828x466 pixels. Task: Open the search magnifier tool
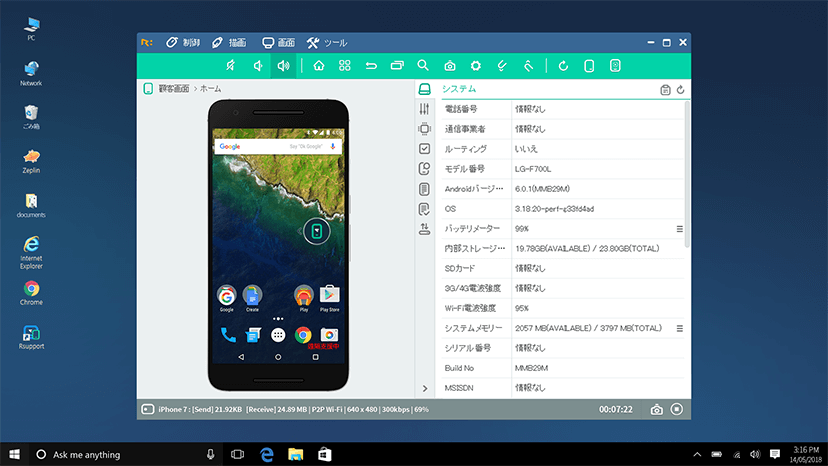pos(423,66)
